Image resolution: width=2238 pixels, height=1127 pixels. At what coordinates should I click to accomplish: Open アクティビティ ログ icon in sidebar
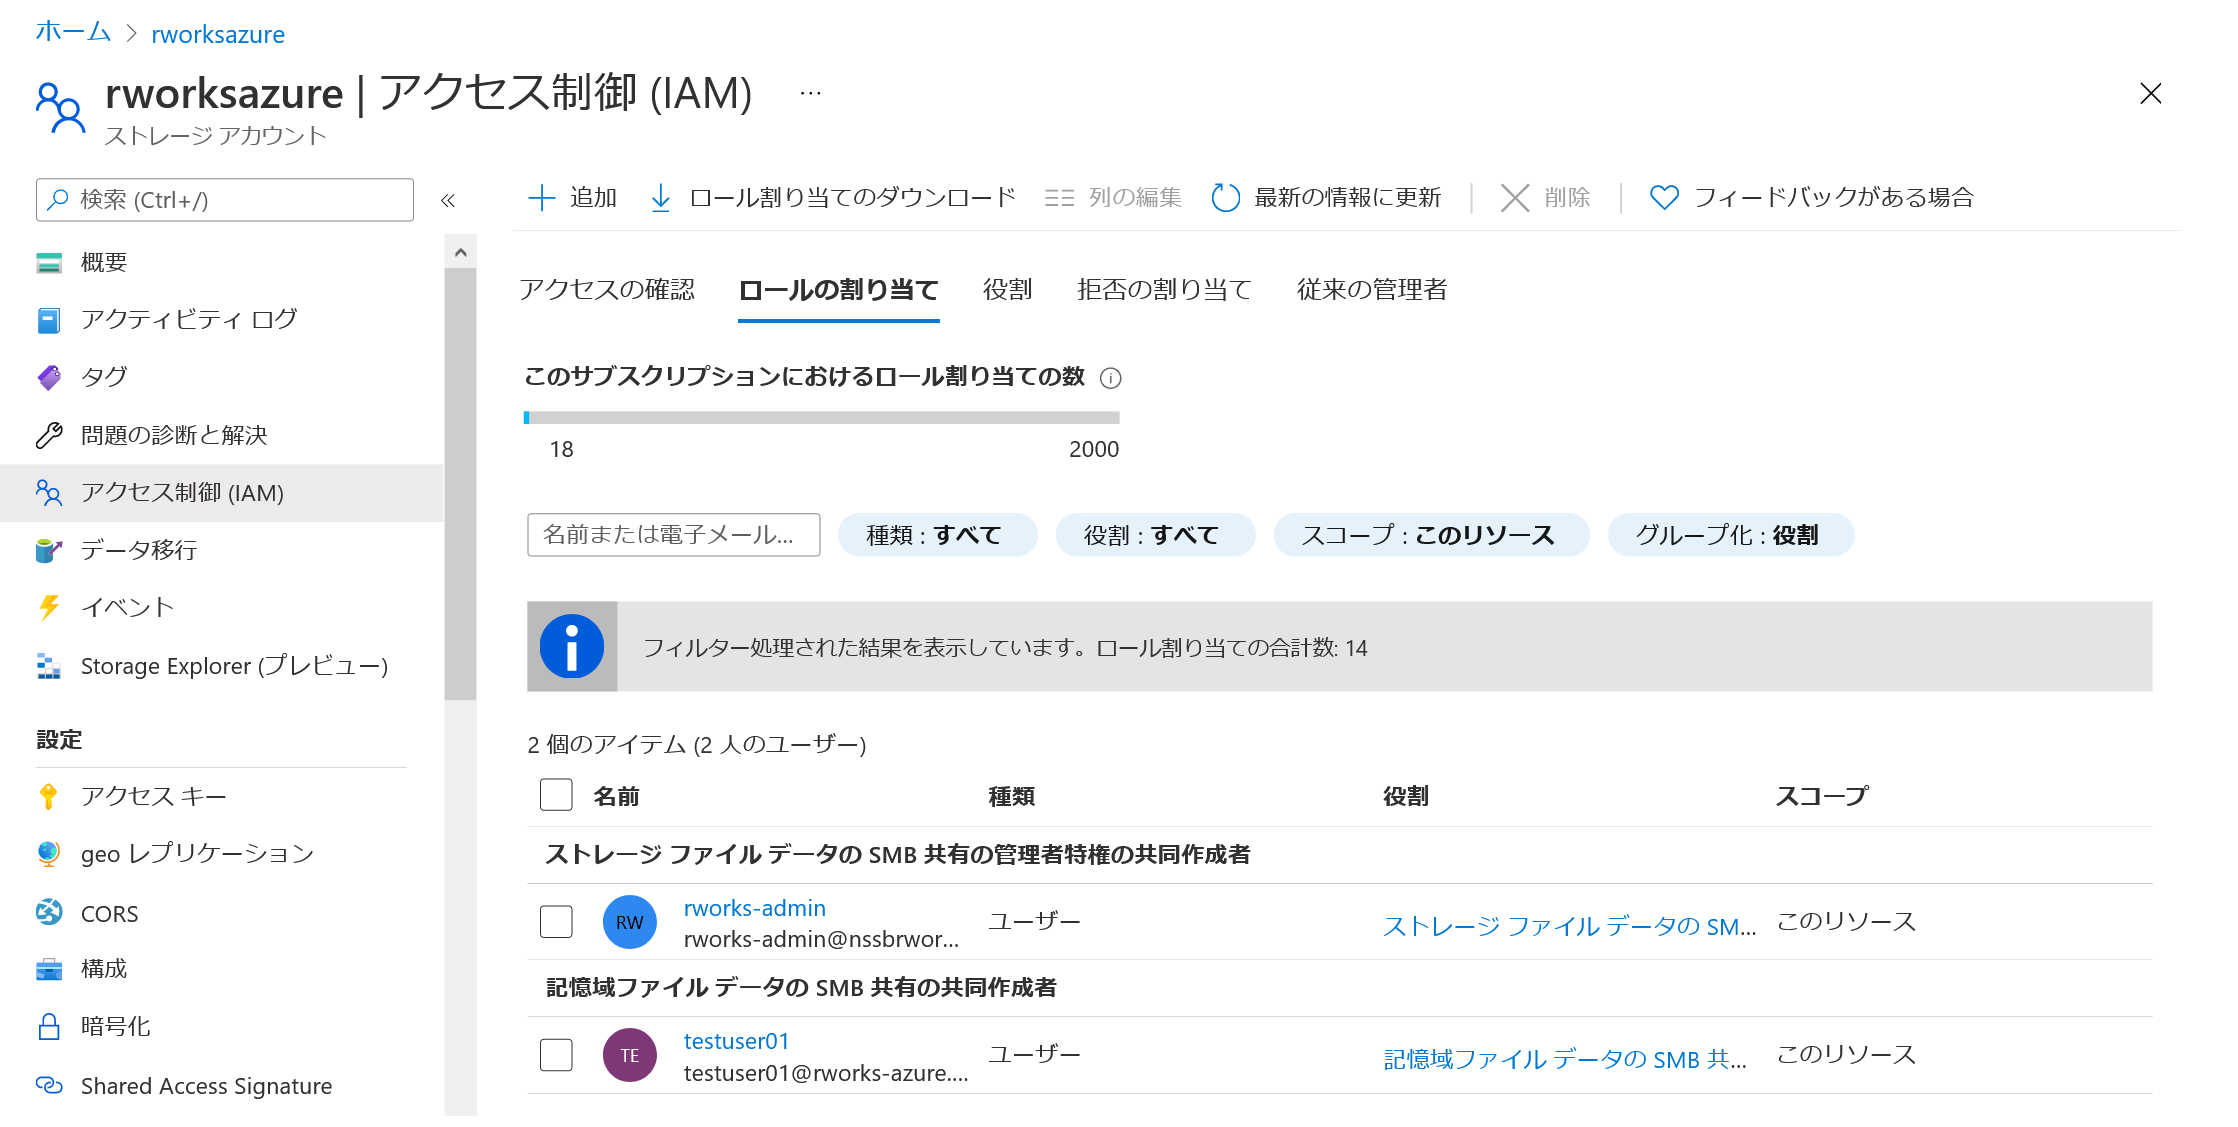49,320
